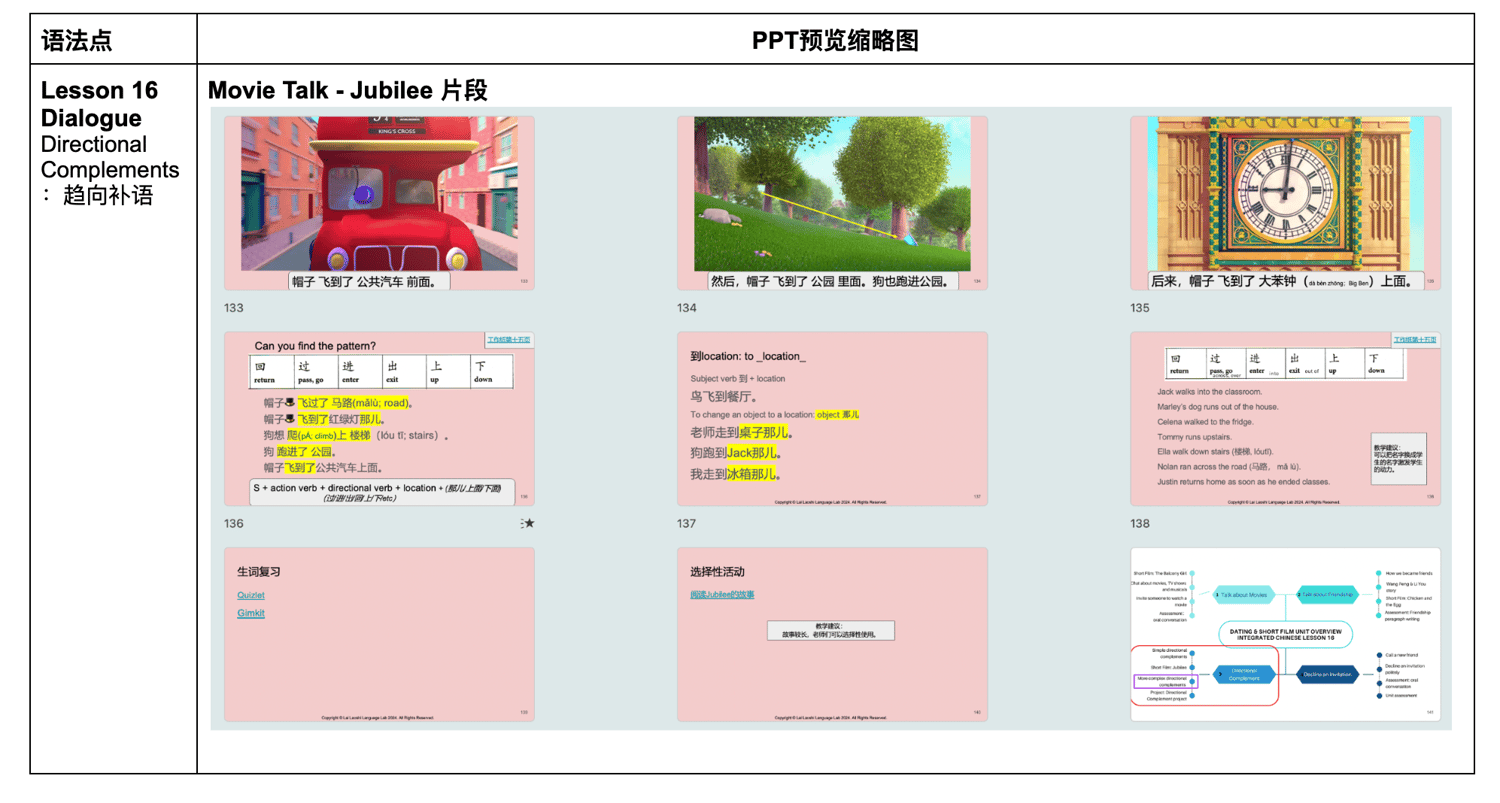Click slide number 136 label

(234, 524)
